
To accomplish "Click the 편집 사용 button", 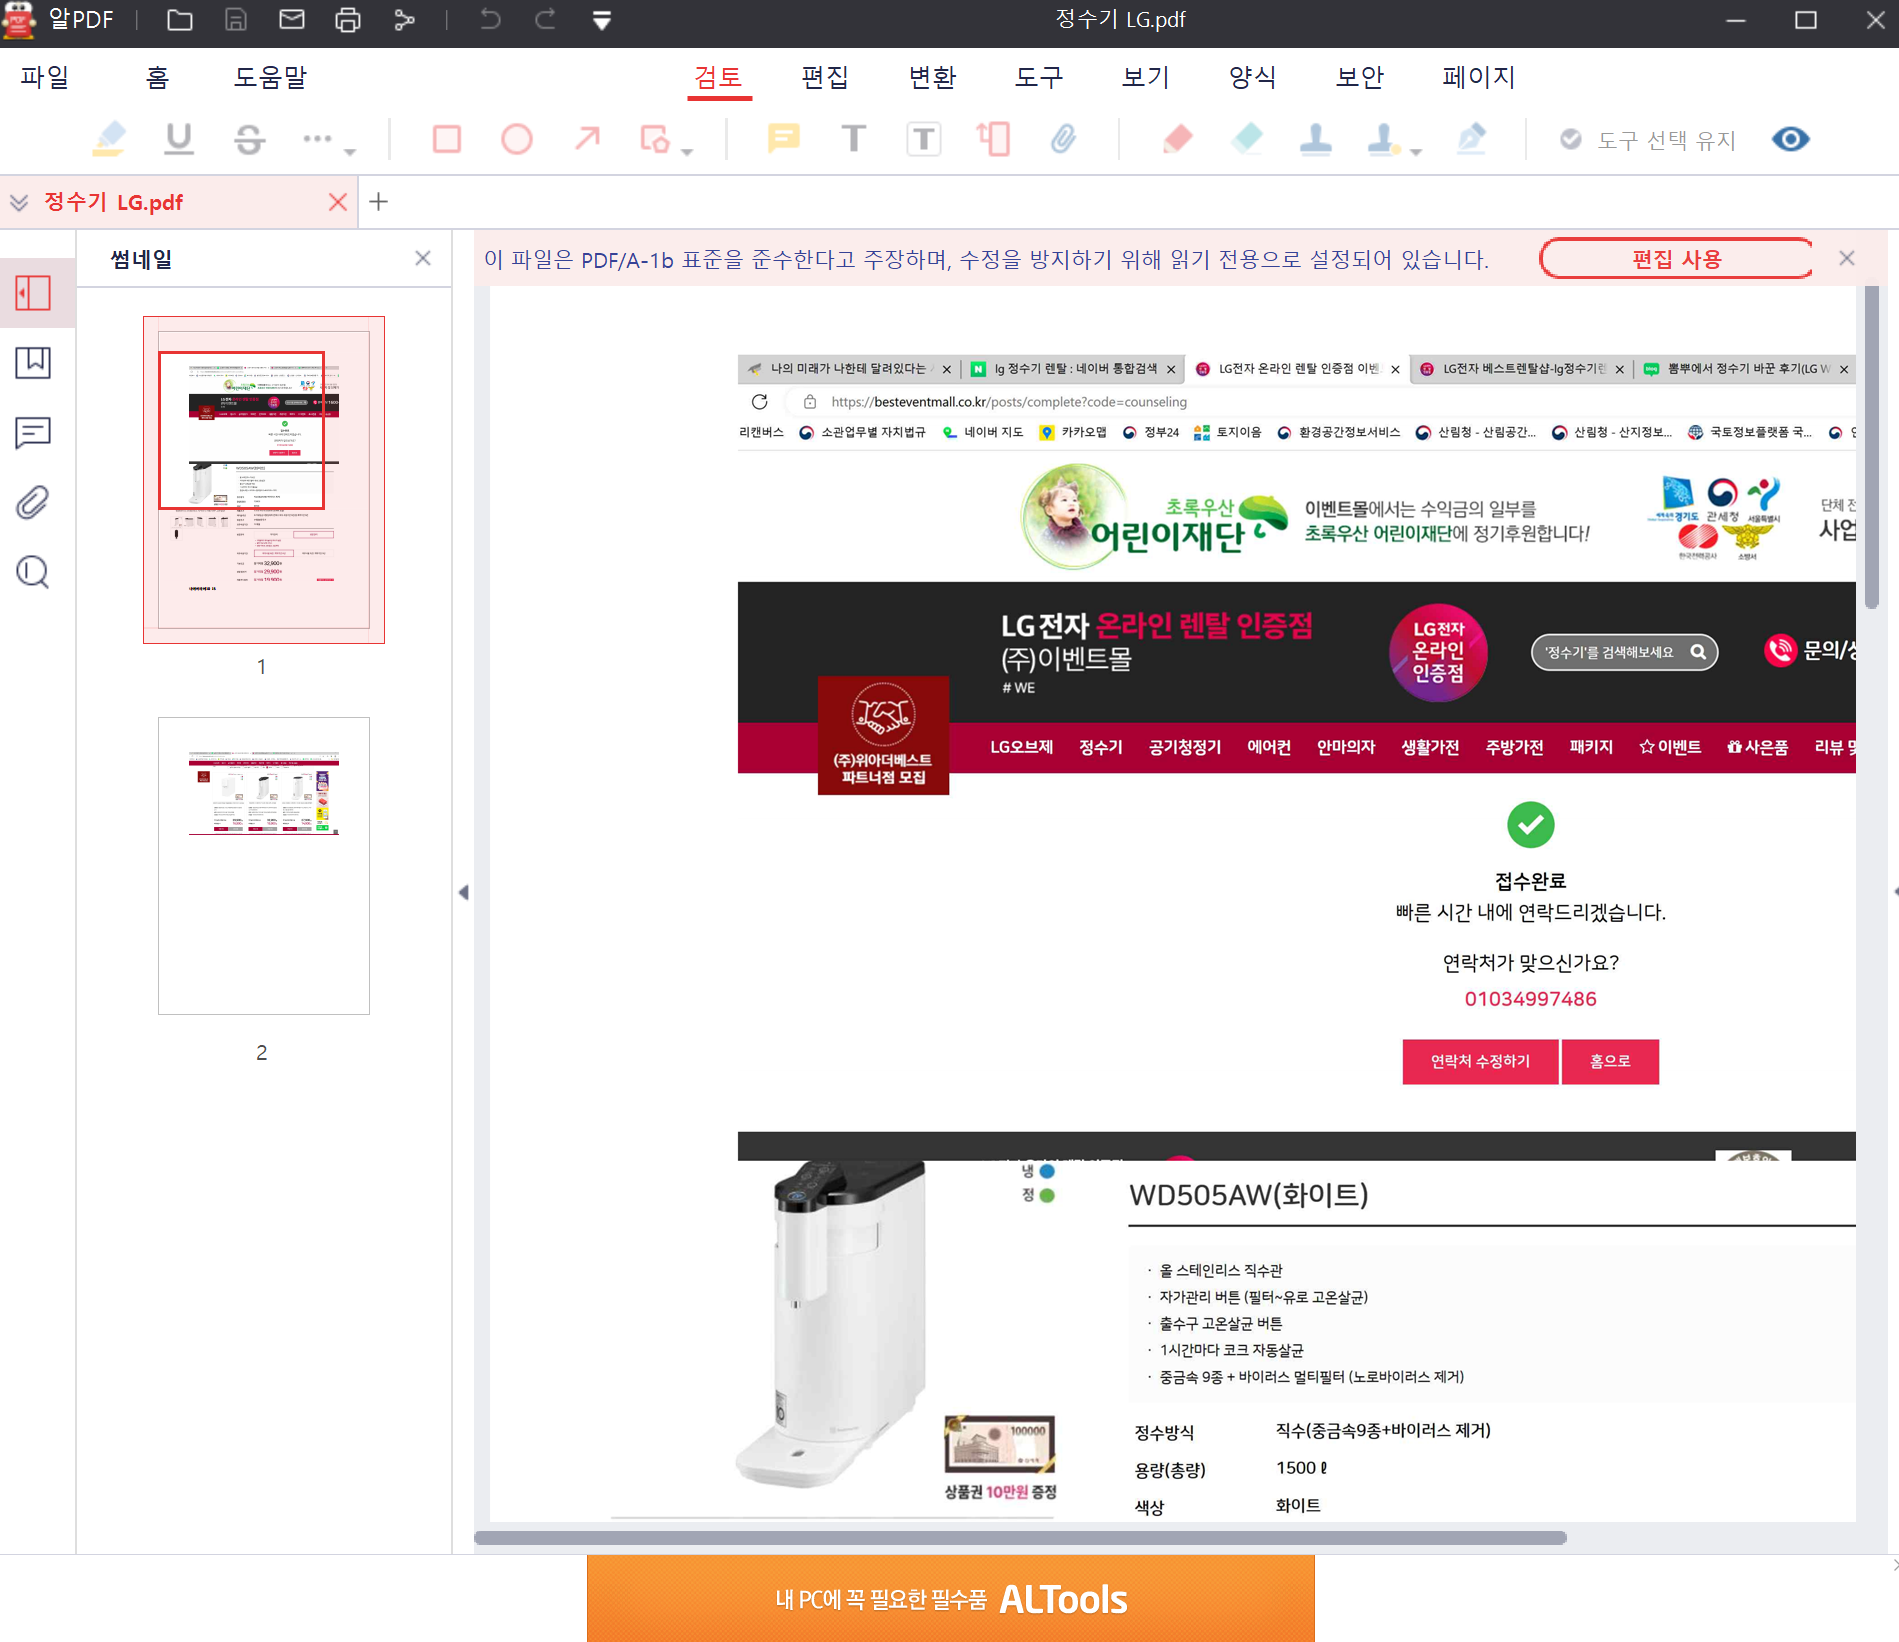I will coord(1676,259).
